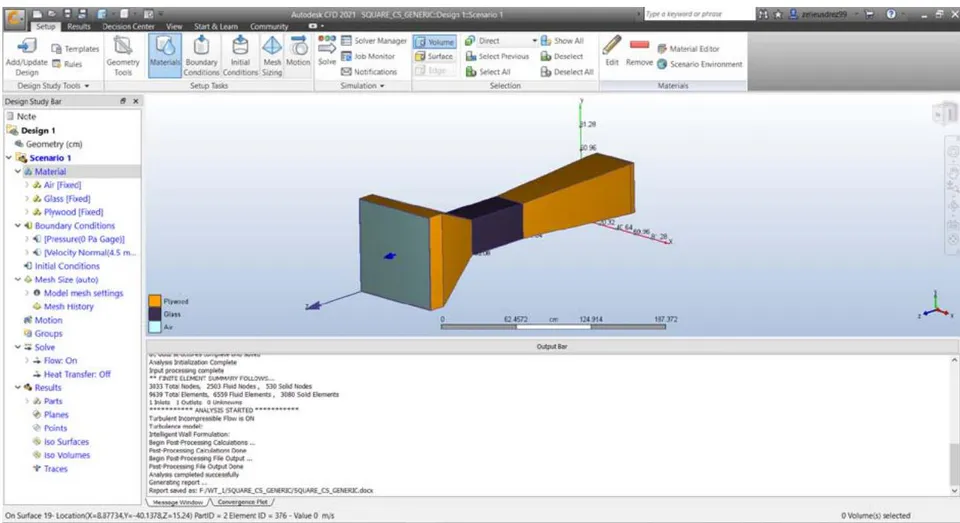960x523 pixels.
Task: Click the Output Bar vertical scrollbar
Action: pos(954,425)
